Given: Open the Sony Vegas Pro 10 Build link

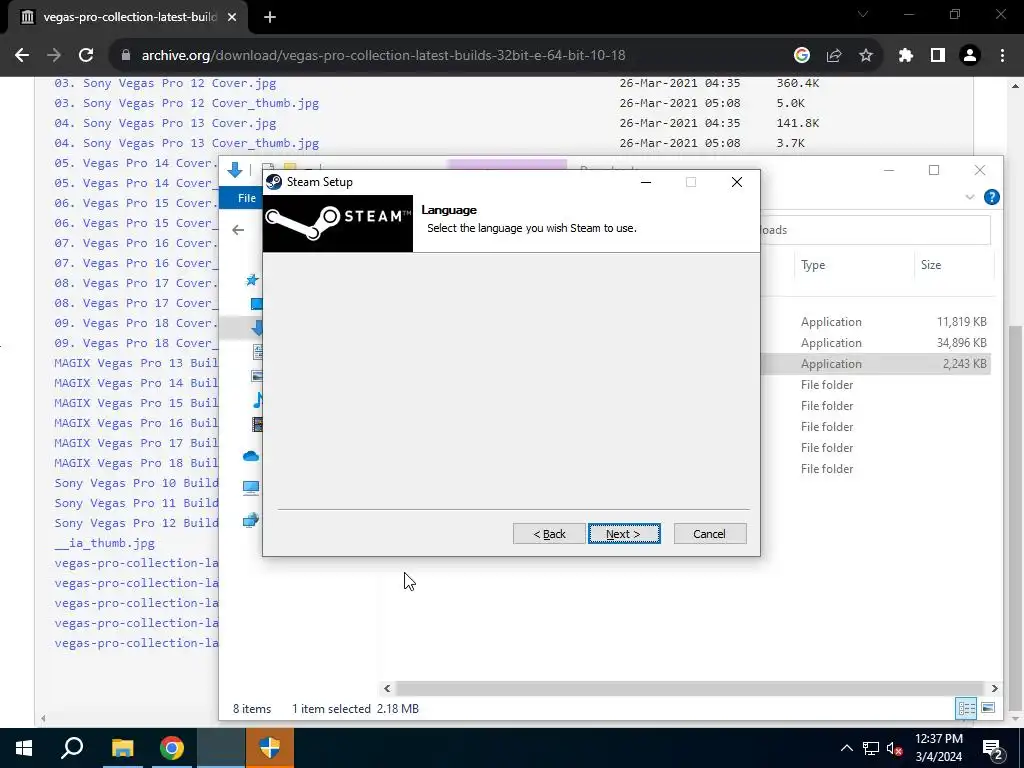Looking at the screenshot, I should (x=136, y=483).
